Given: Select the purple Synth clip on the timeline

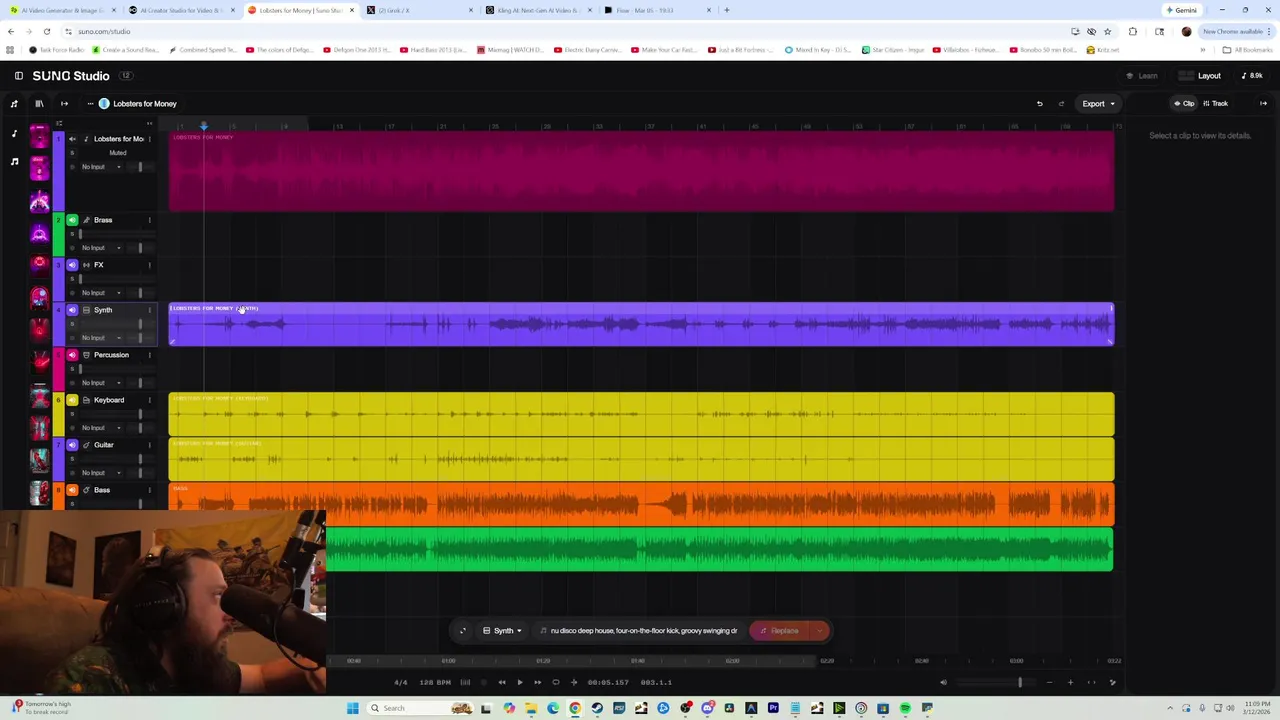Looking at the screenshot, I should [641, 325].
